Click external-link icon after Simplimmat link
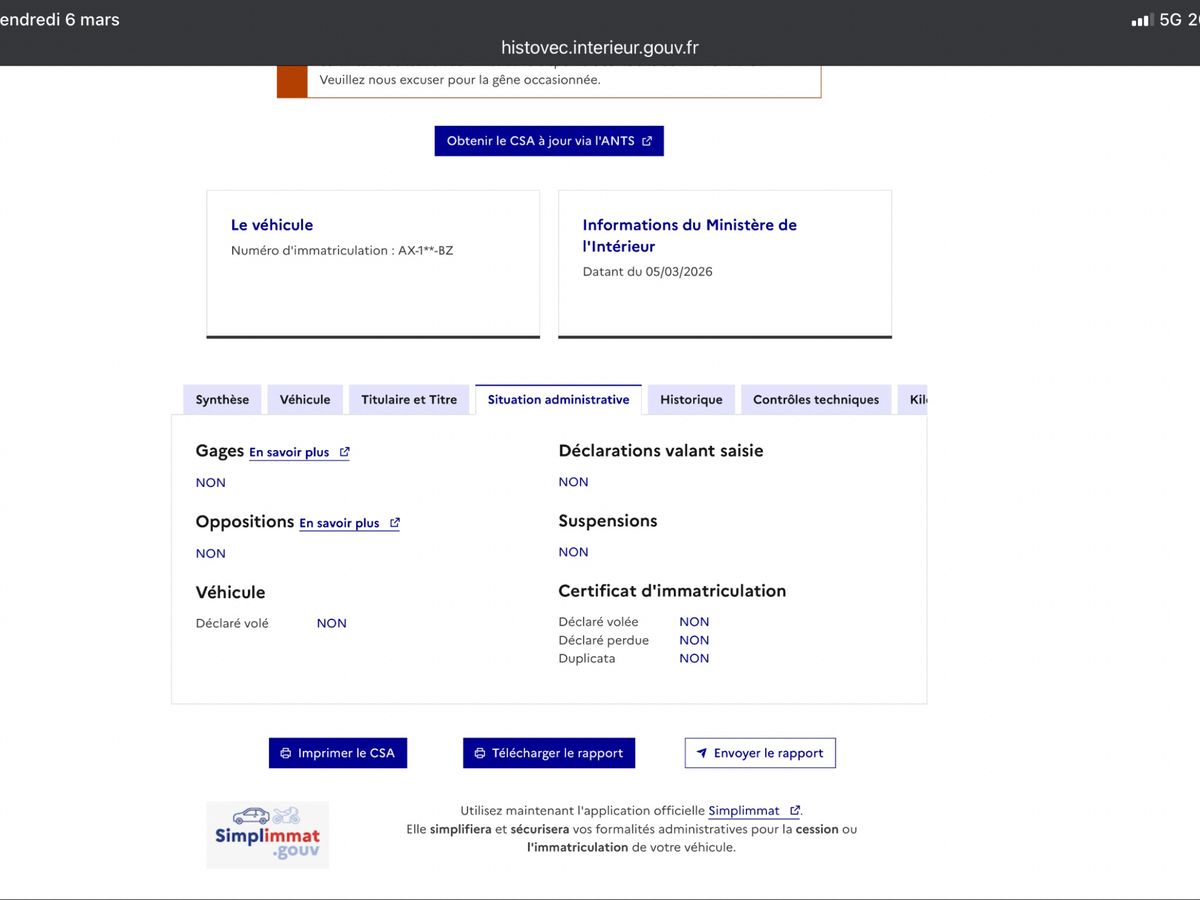Screen dimensions: 1200x900 pyautogui.click(x=794, y=811)
